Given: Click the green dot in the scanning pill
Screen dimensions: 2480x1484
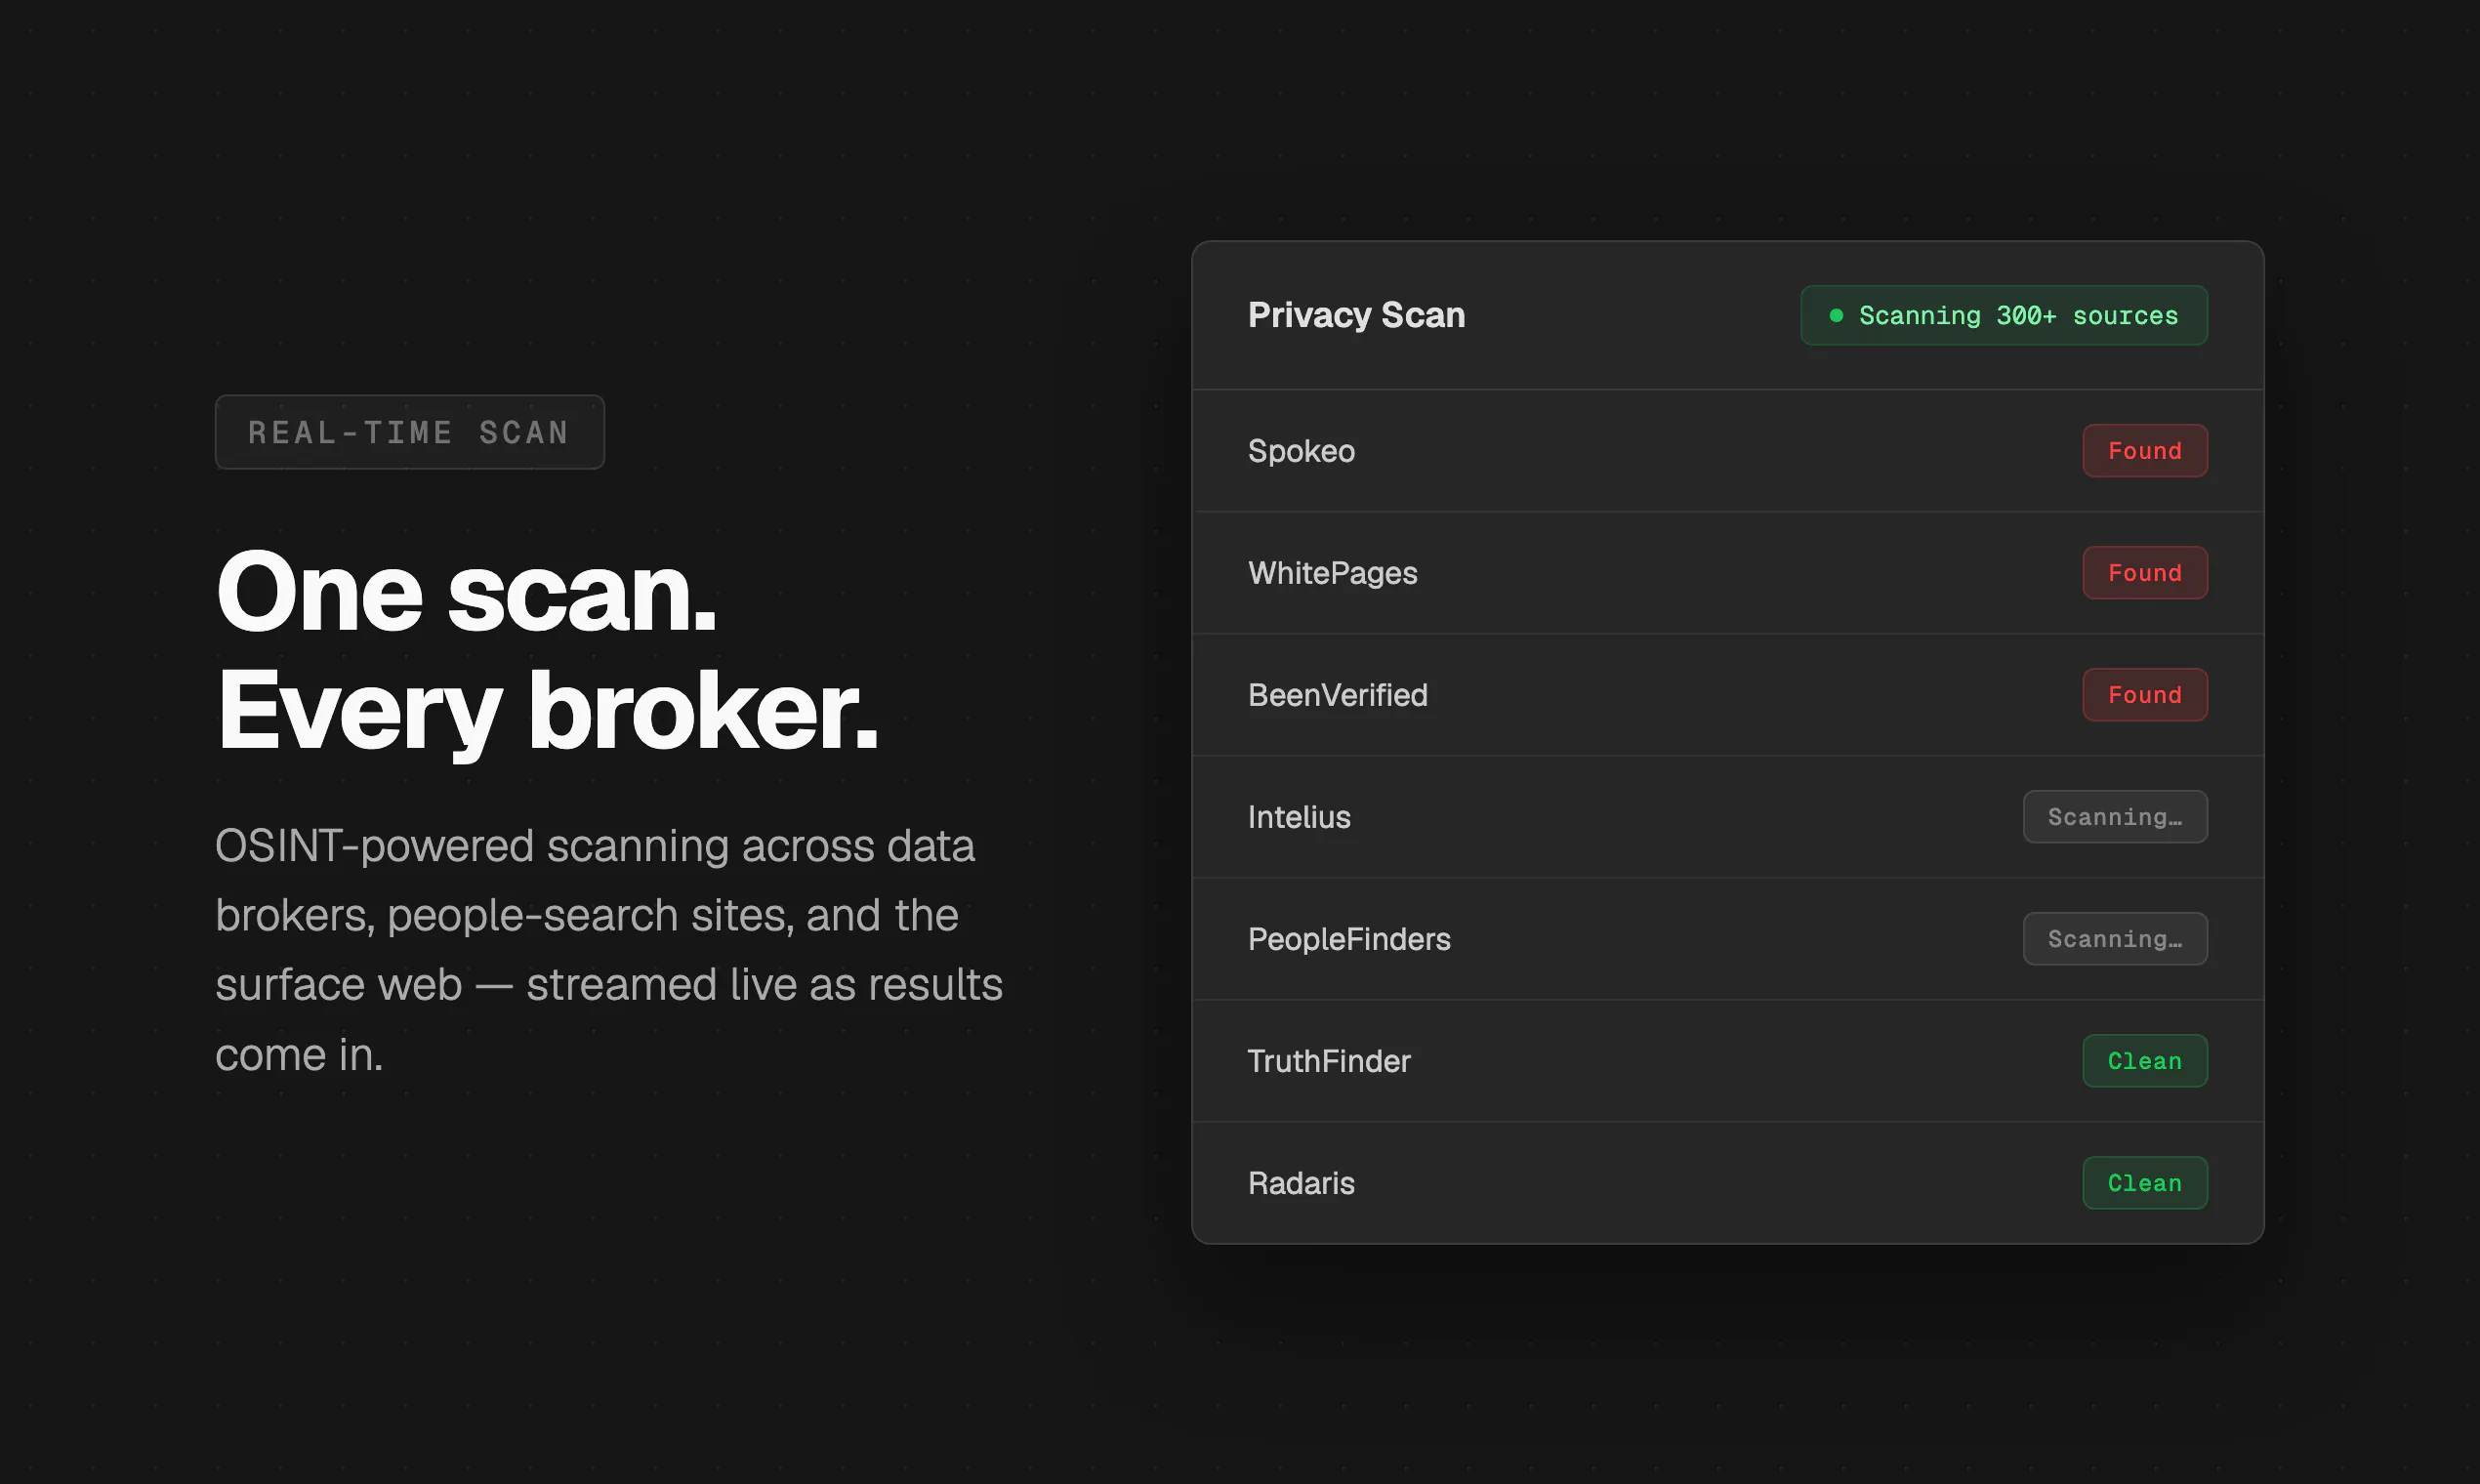Looking at the screenshot, I should click(x=1836, y=315).
